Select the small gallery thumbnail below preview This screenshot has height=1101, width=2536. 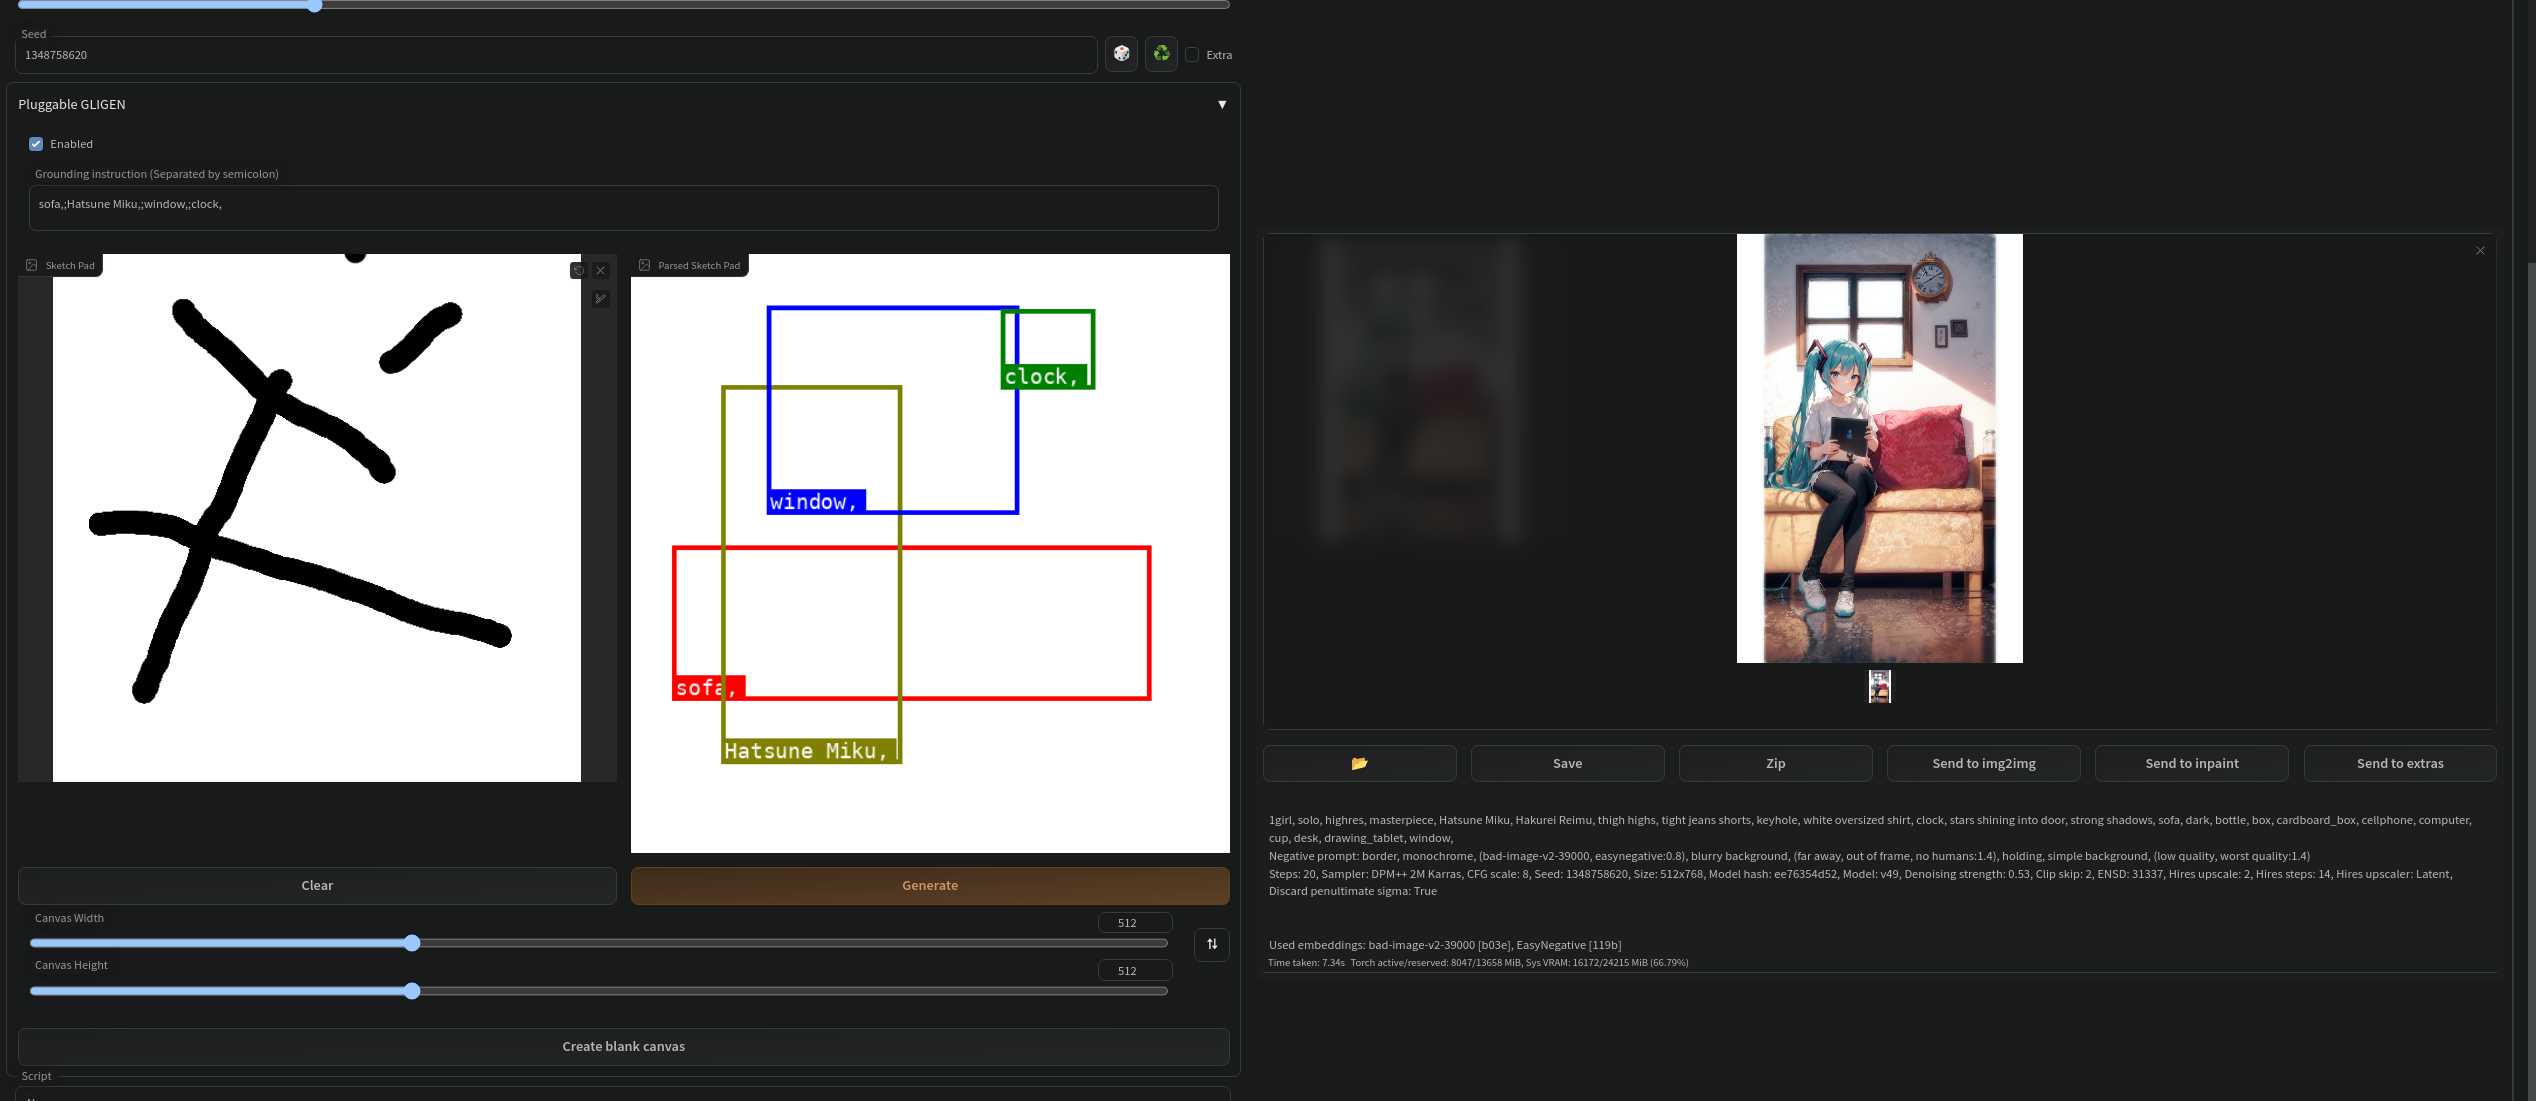point(1880,687)
